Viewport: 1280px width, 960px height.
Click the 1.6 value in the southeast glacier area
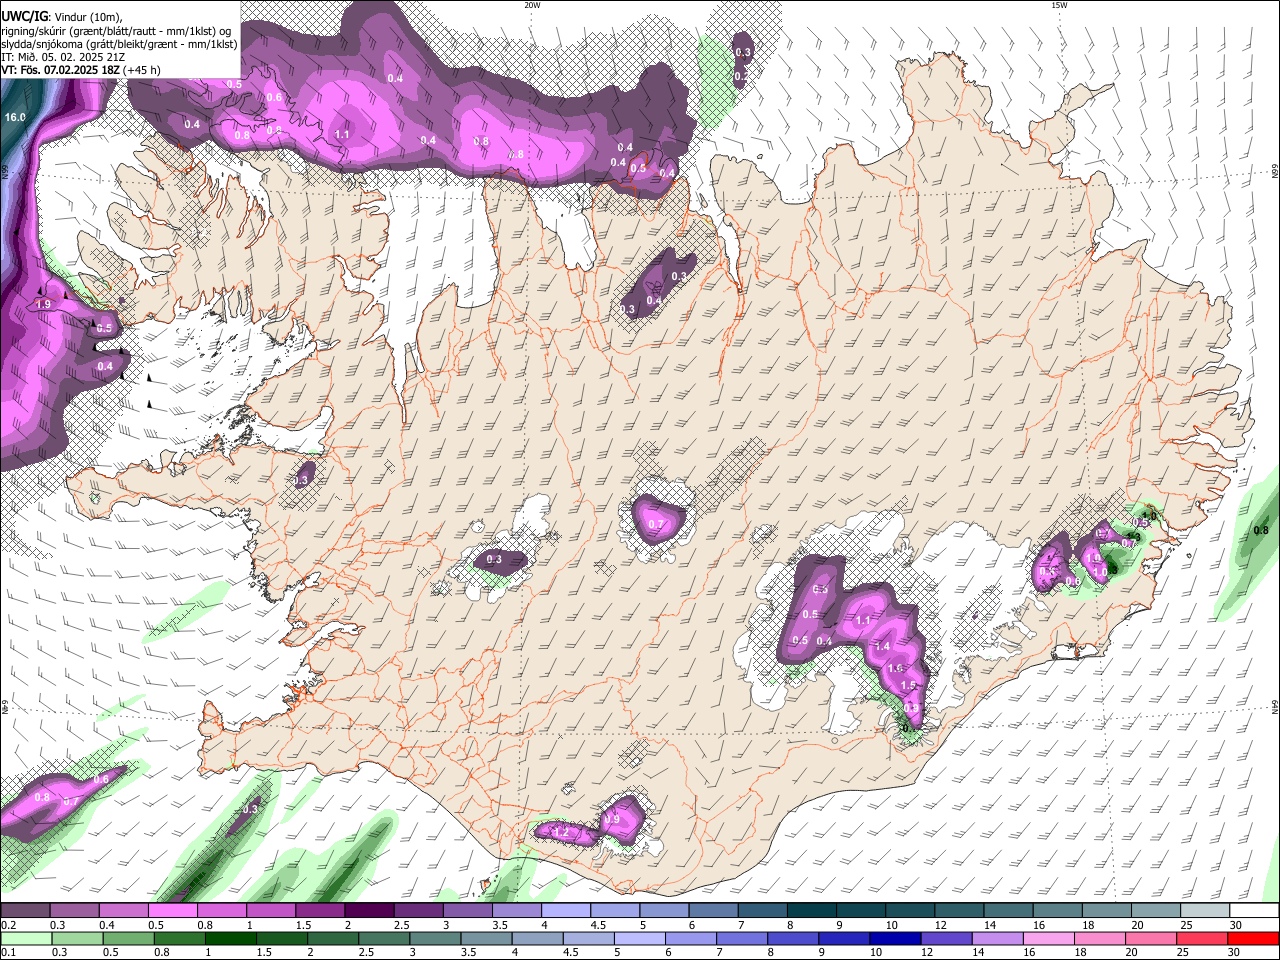tap(895, 668)
